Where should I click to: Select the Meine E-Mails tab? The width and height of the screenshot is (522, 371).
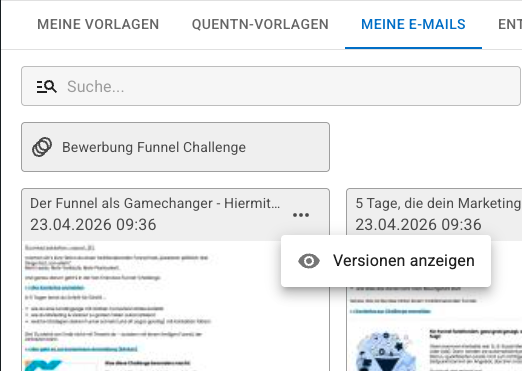pyautogui.click(x=413, y=24)
